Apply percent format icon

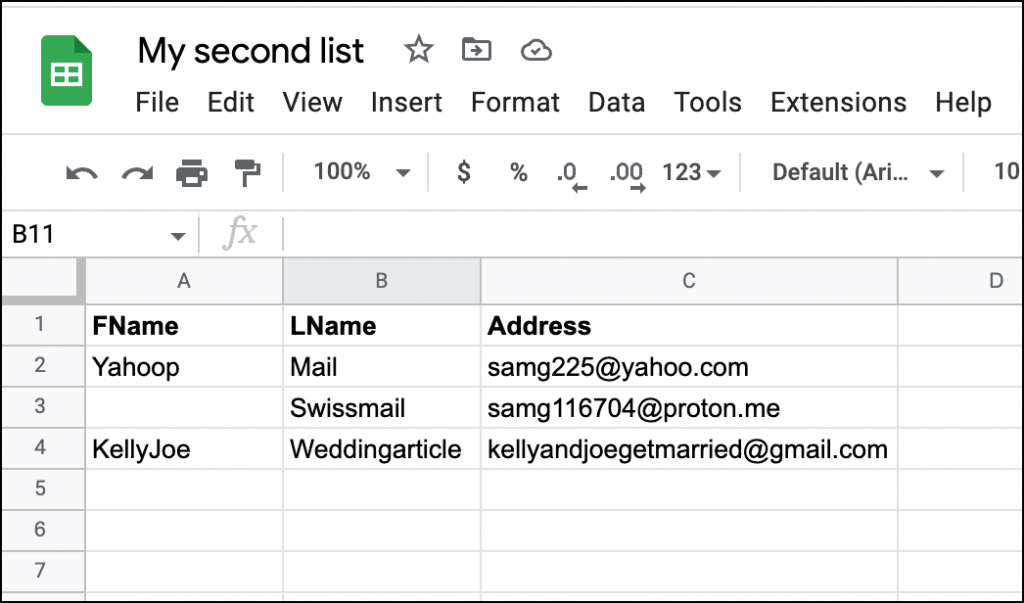coord(518,172)
